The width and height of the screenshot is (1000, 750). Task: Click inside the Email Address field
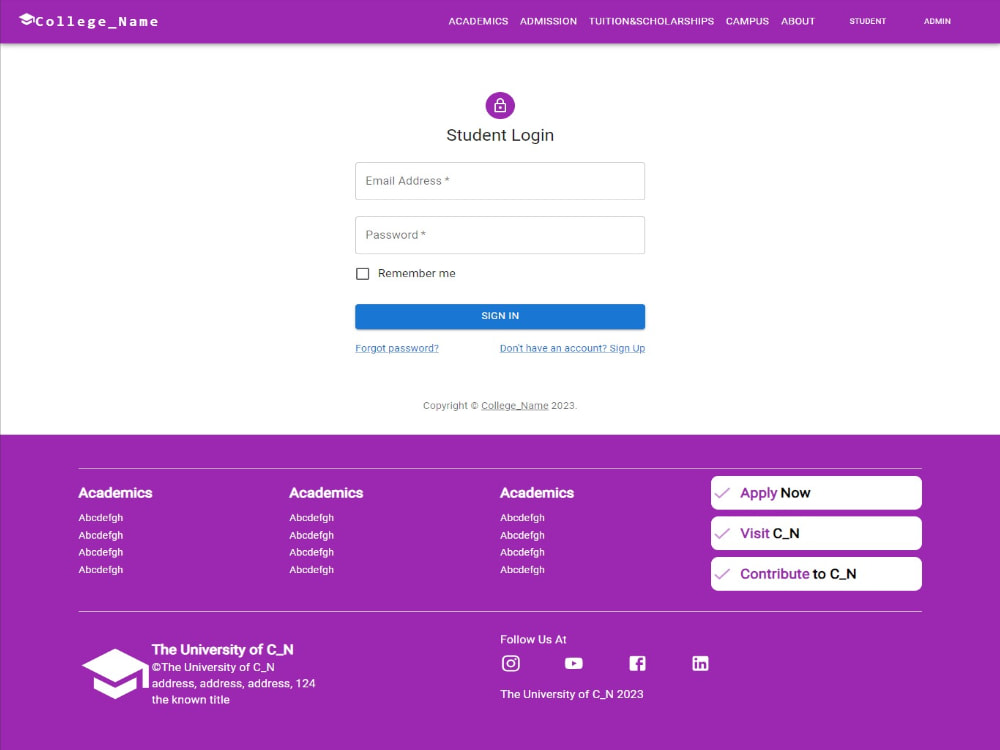tap(500, 181)
